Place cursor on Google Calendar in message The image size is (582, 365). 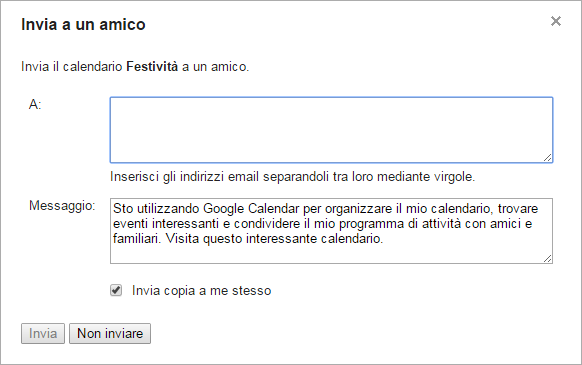point(251,208)
